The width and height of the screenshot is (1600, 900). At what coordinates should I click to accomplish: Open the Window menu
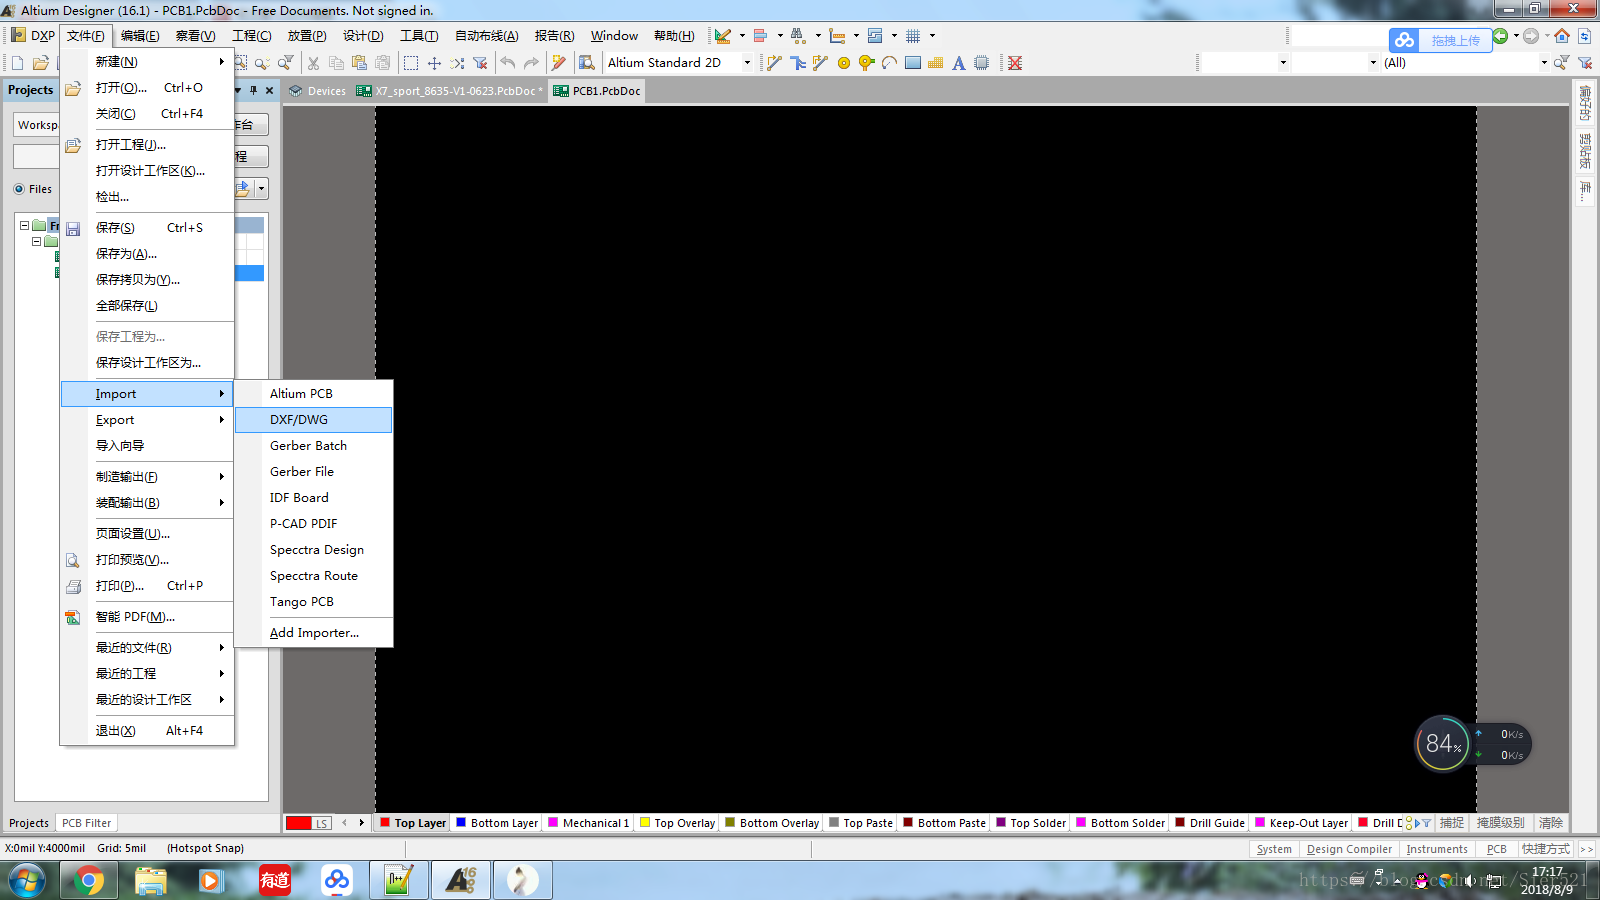pos(614,36)
